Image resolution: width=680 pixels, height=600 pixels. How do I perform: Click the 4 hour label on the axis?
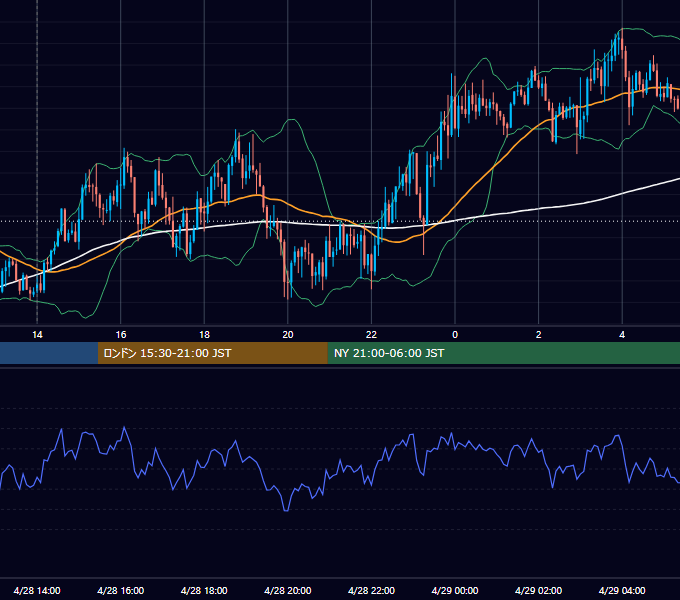coord(622,335)
